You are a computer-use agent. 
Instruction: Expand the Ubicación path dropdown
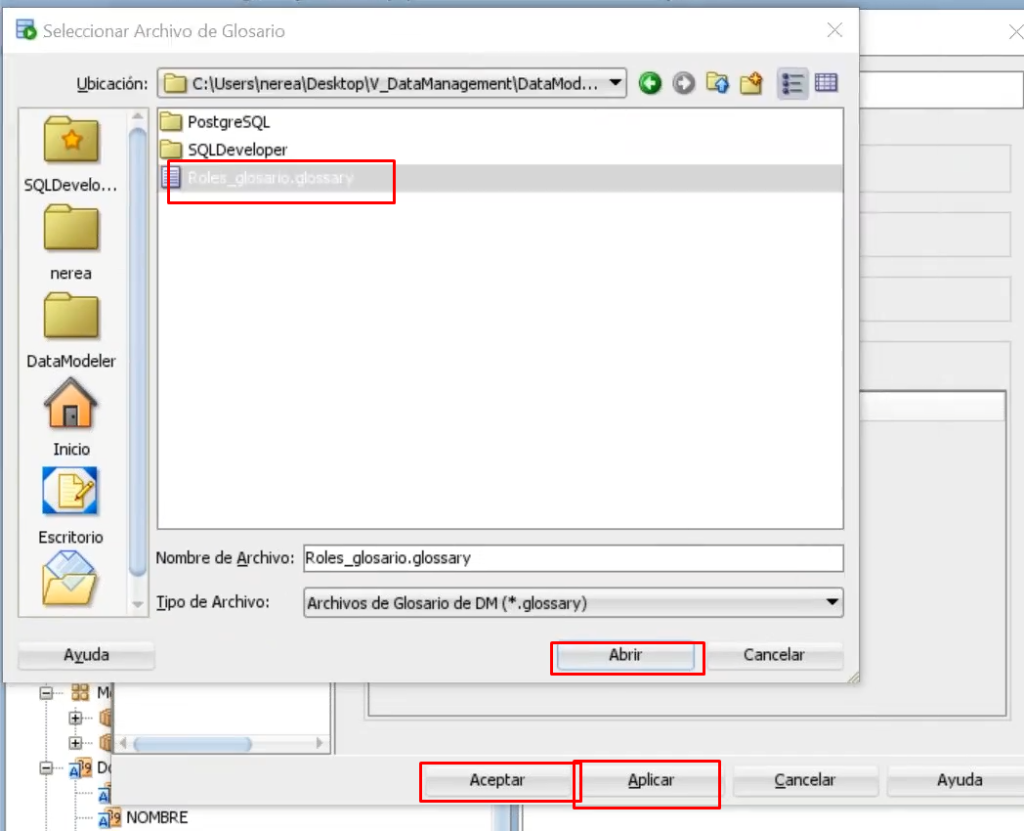pos(615,84)
